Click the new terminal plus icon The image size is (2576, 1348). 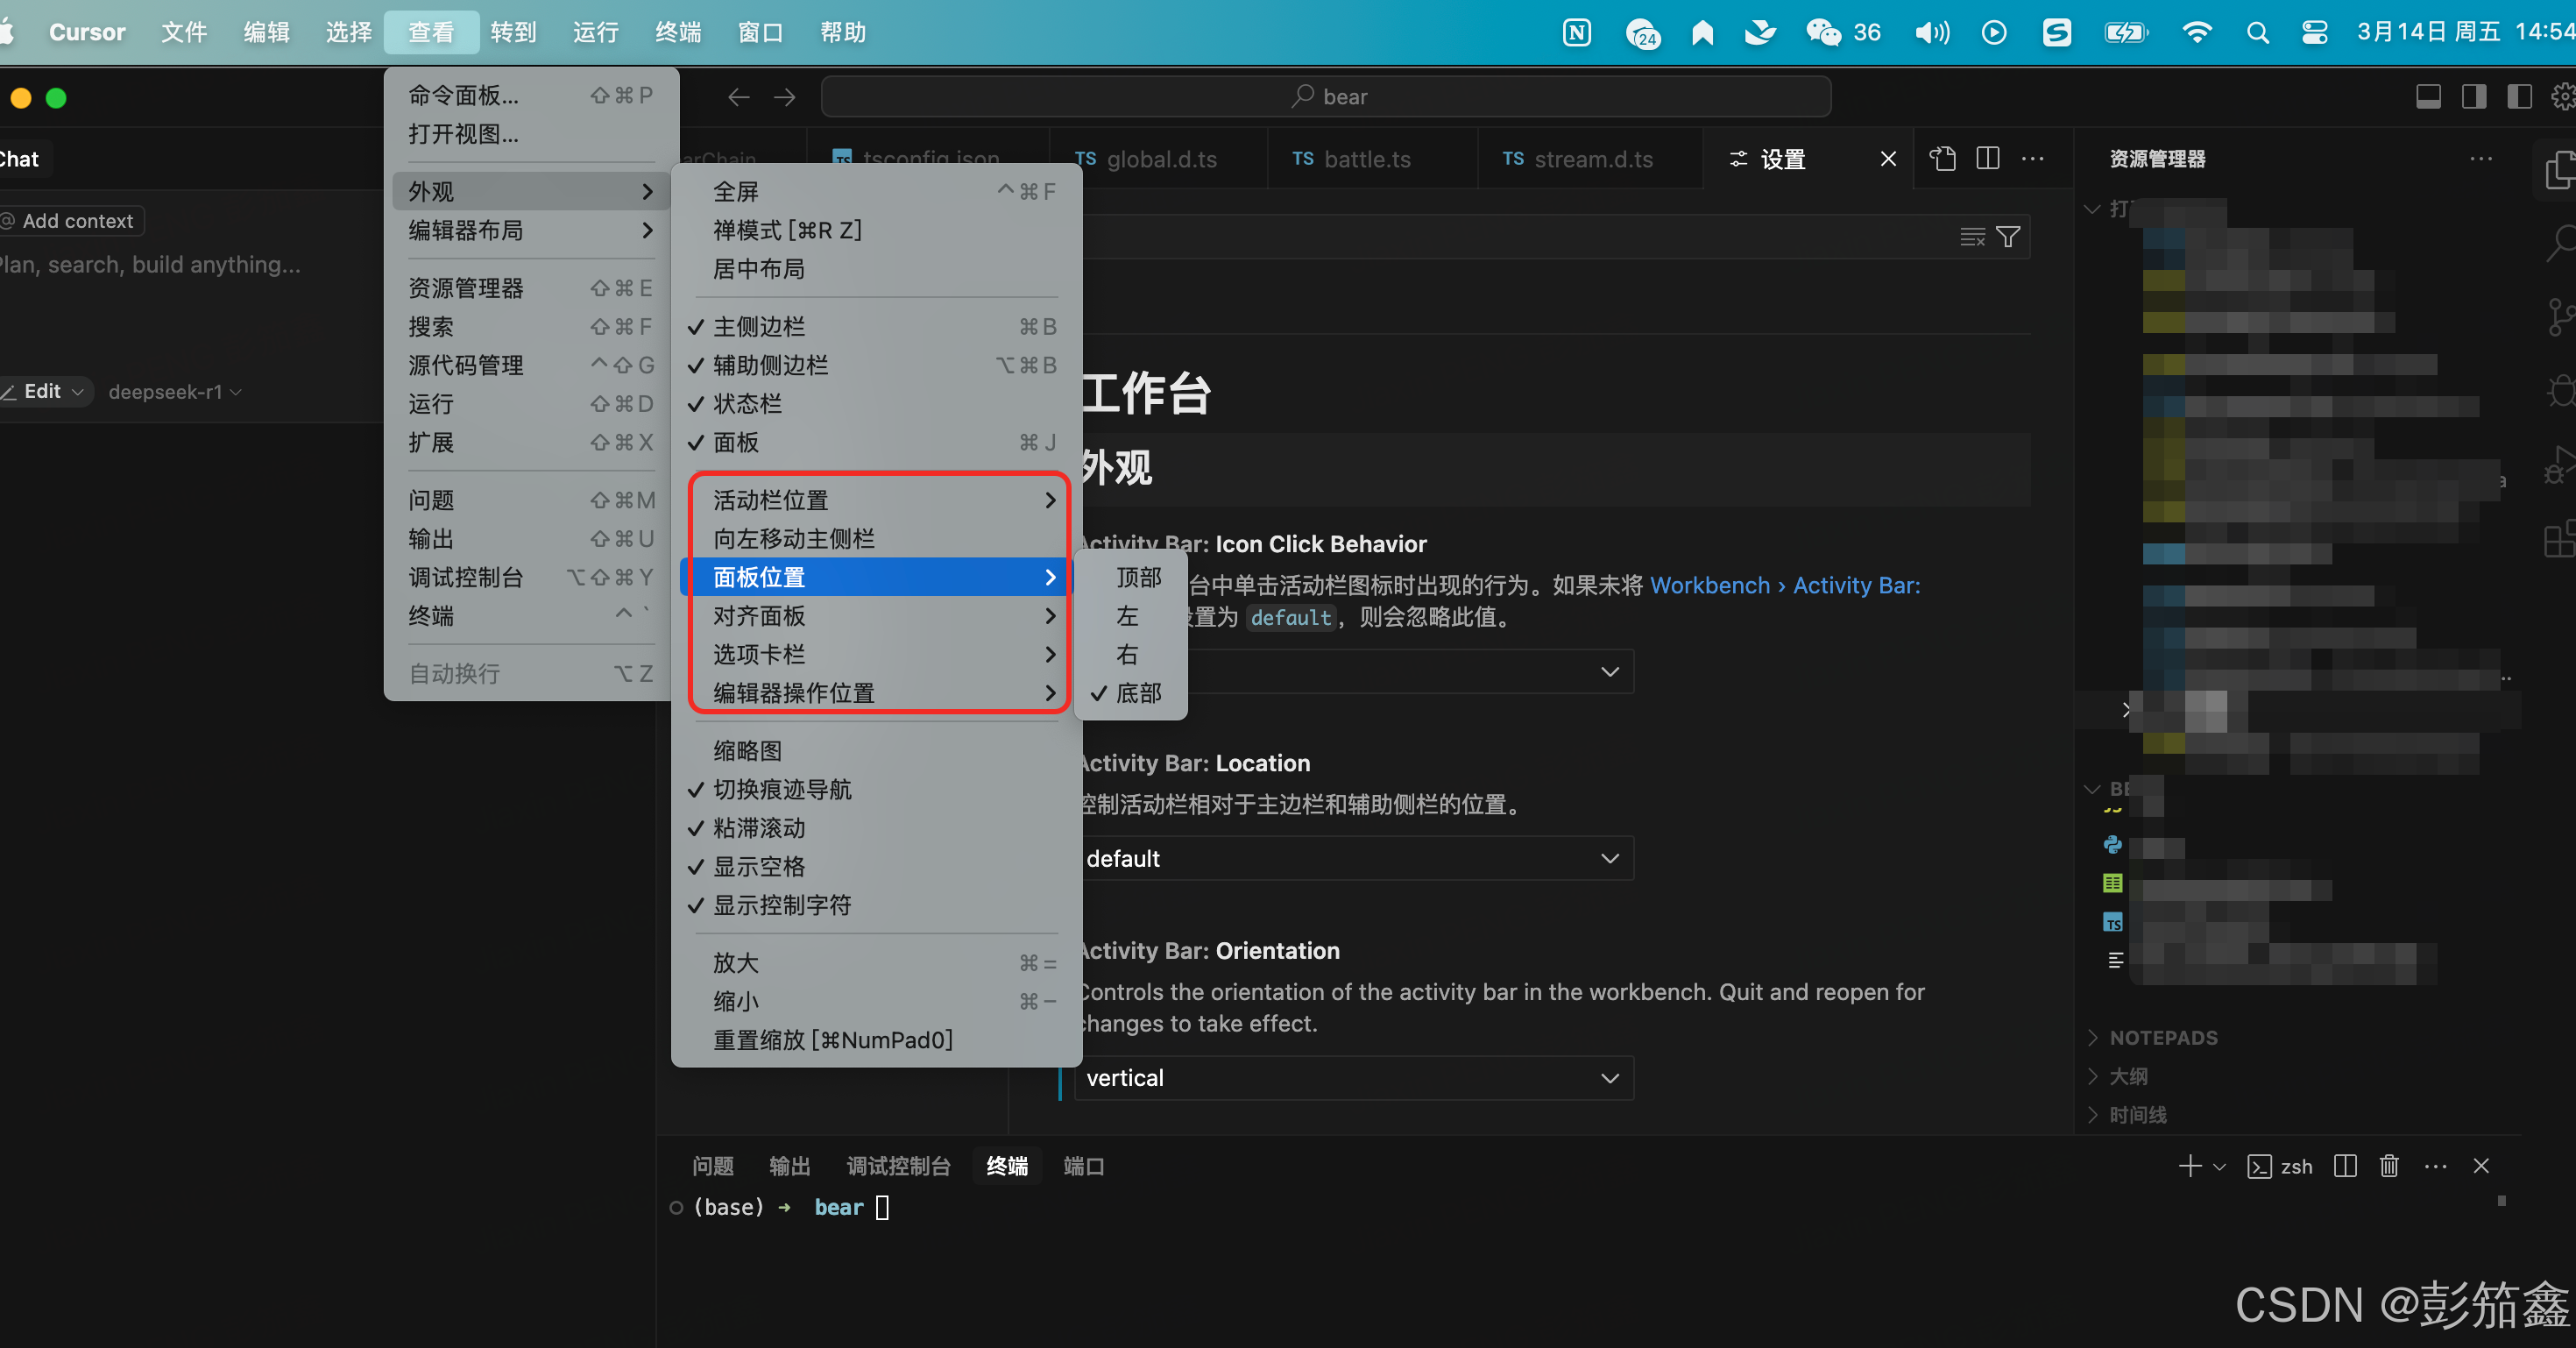tap(2189, 1166)
